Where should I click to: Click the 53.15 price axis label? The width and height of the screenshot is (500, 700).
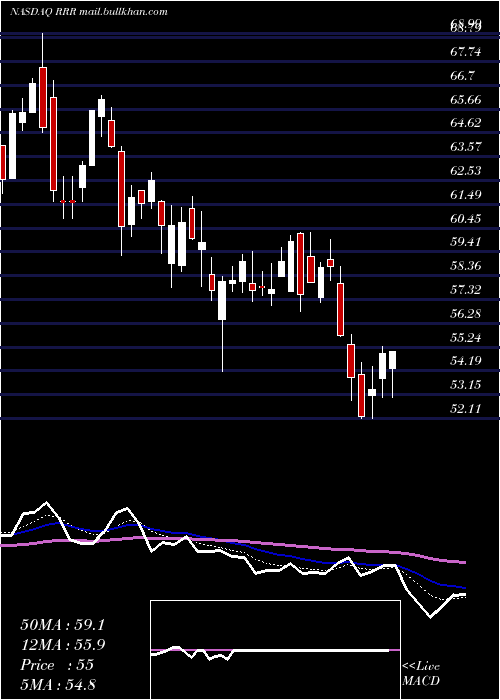click(466, 385)
